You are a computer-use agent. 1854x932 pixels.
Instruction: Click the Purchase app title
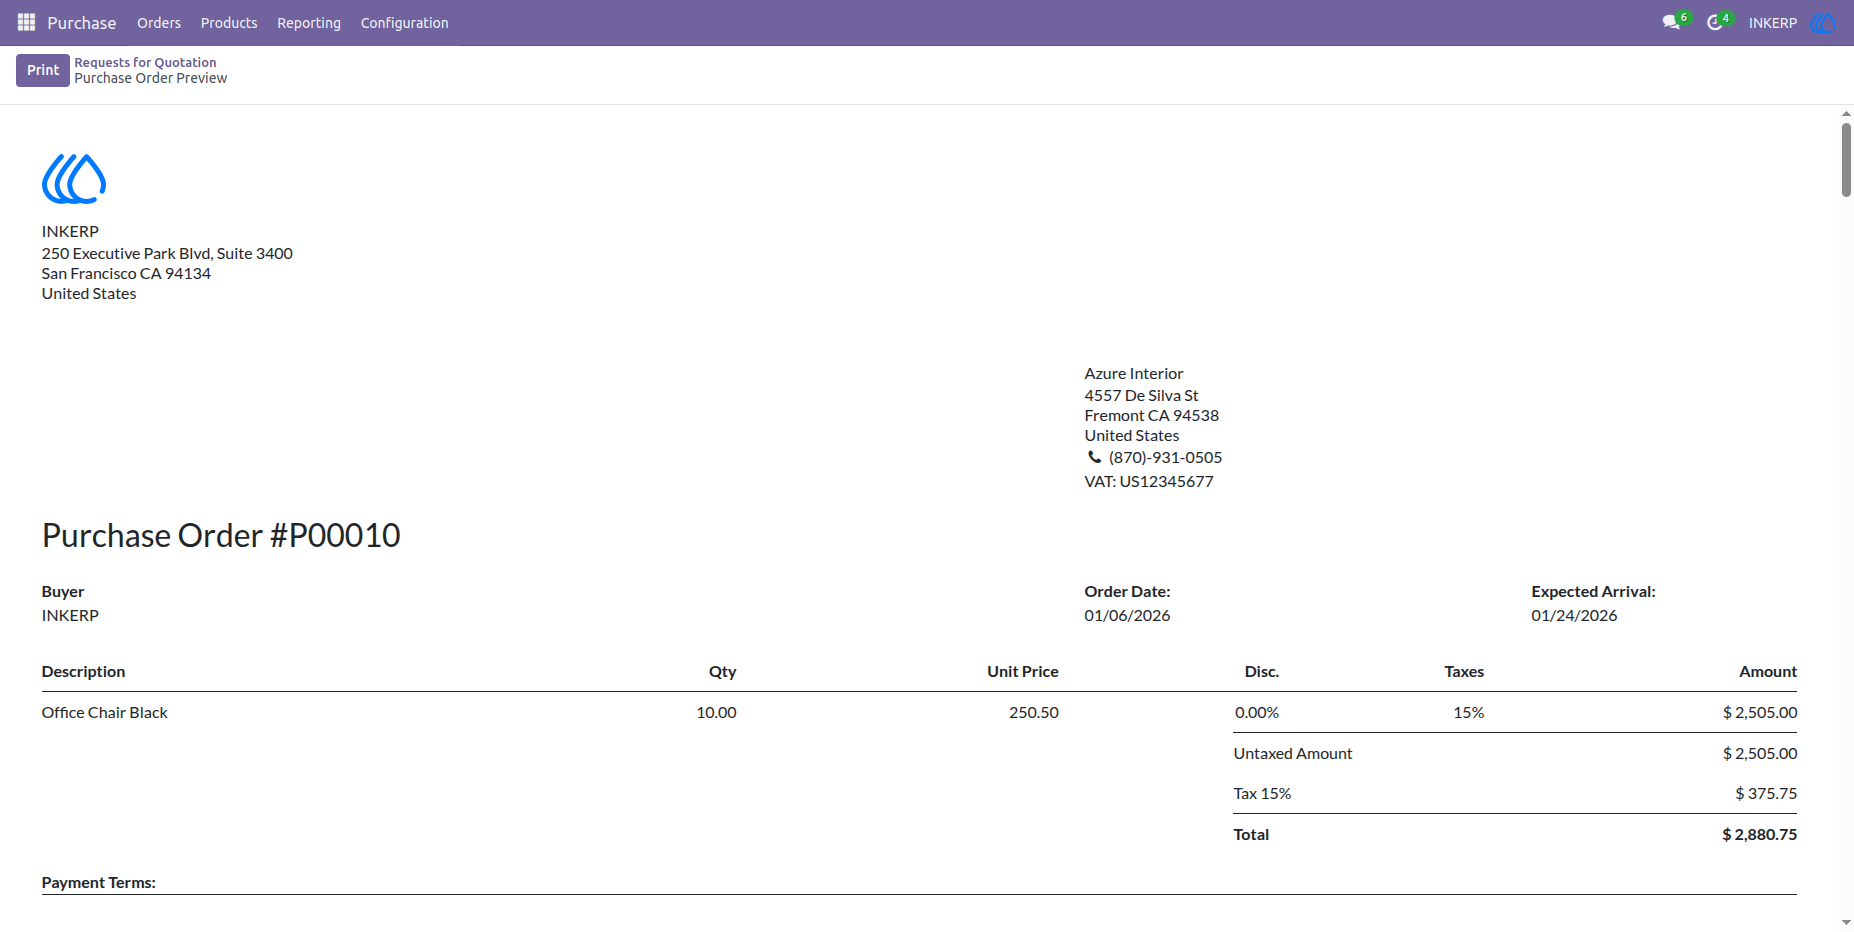pyautogui.click(x=82, y=22)
